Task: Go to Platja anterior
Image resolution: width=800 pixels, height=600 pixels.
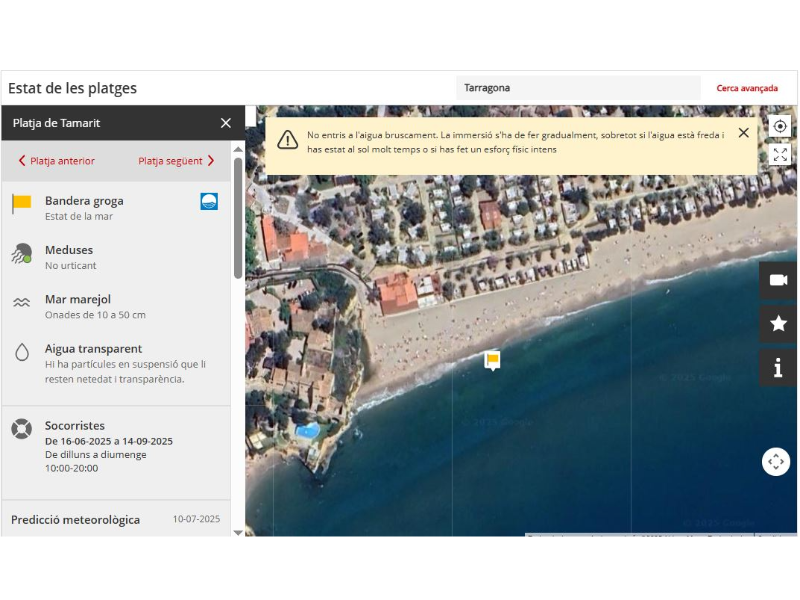Action: point(57,161)
